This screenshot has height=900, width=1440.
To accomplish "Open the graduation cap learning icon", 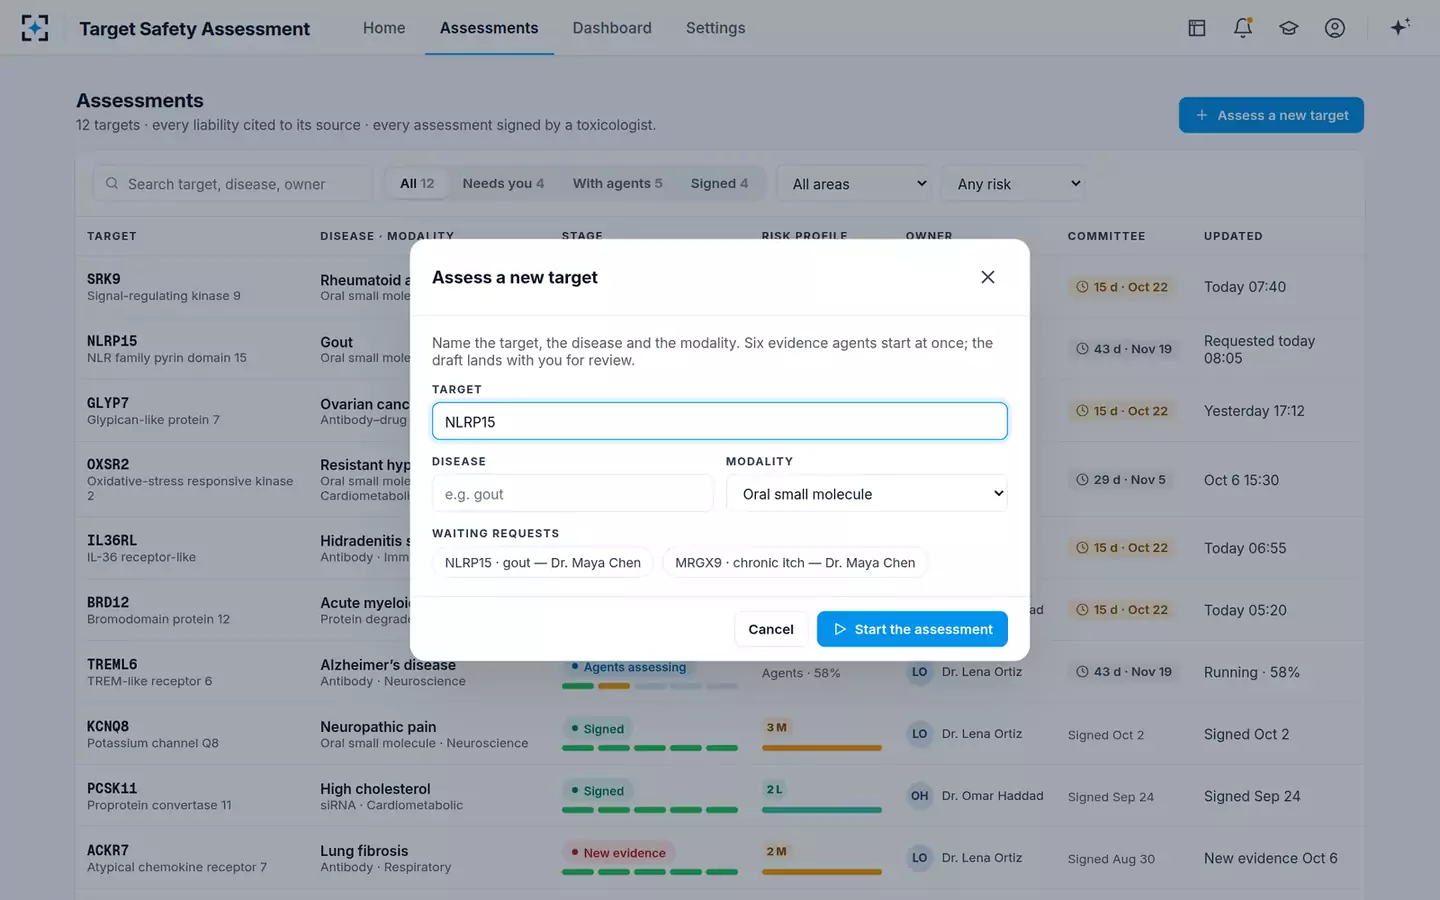I will tap(1289, 28).
